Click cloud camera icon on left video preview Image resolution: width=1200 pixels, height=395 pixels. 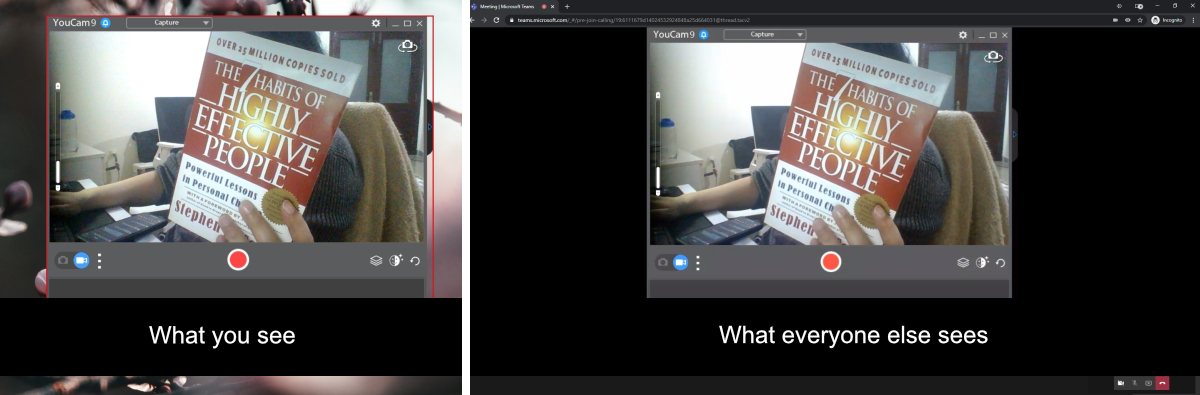click(407, 46)
